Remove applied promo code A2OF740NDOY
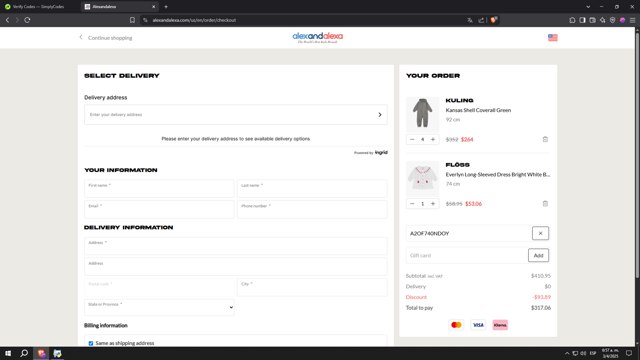The width and height of the screenshot is (640, 360). [x=540, y=233]
